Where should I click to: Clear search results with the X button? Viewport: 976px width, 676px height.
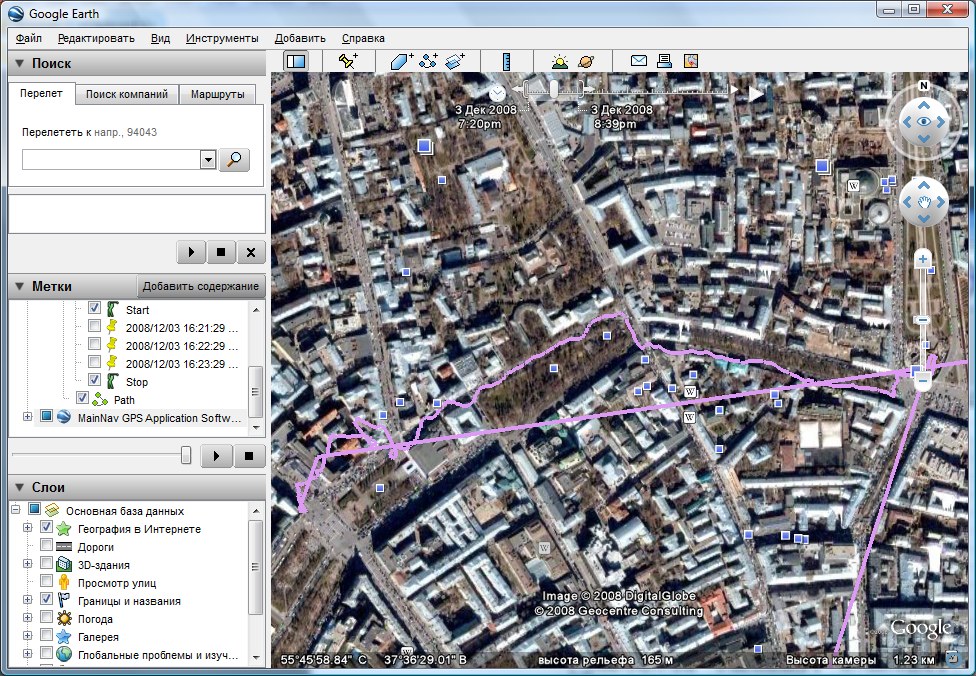click(251, 252)
